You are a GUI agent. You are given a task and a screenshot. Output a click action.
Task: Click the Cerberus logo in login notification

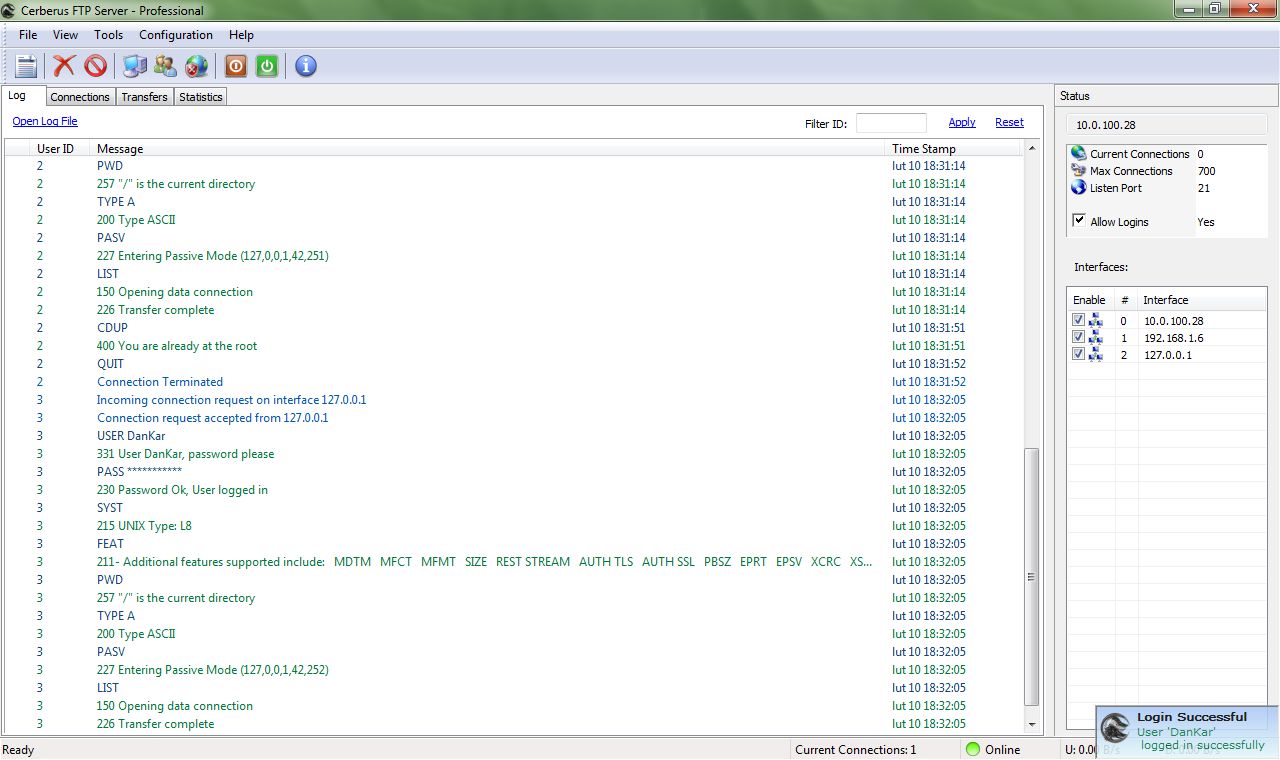[x=1115, y=730]
